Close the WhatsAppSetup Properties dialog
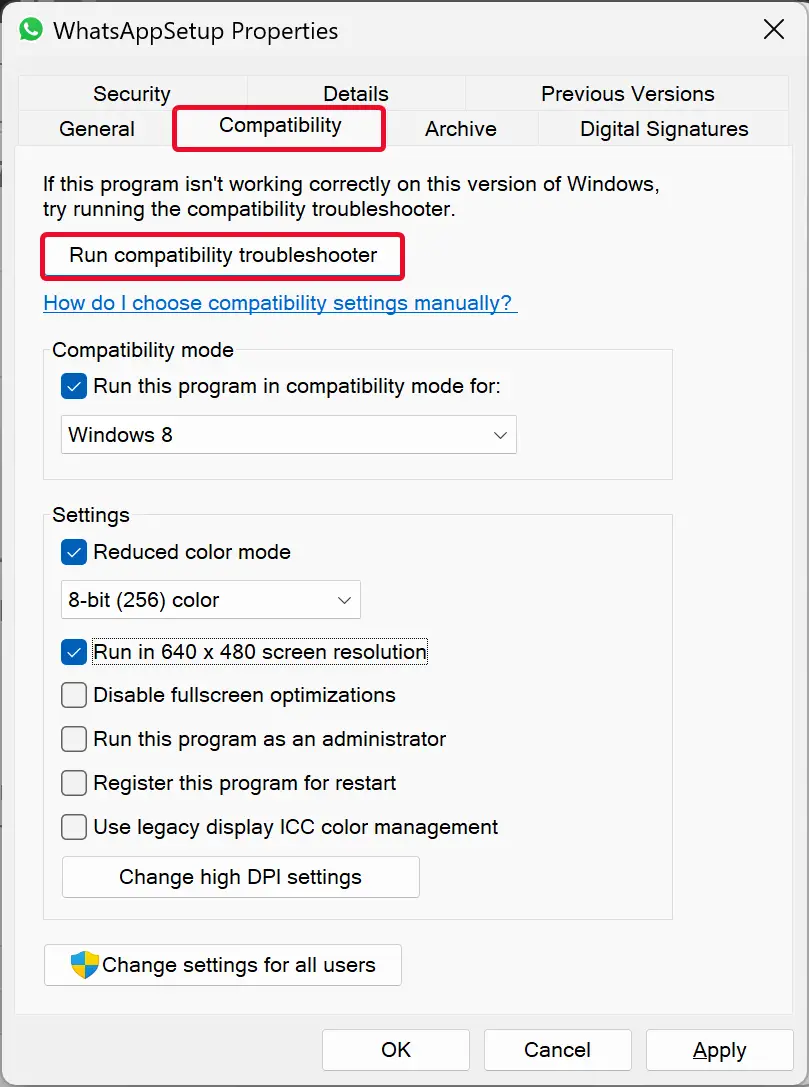Viewport: 809px width, 1087px height. 774,30
